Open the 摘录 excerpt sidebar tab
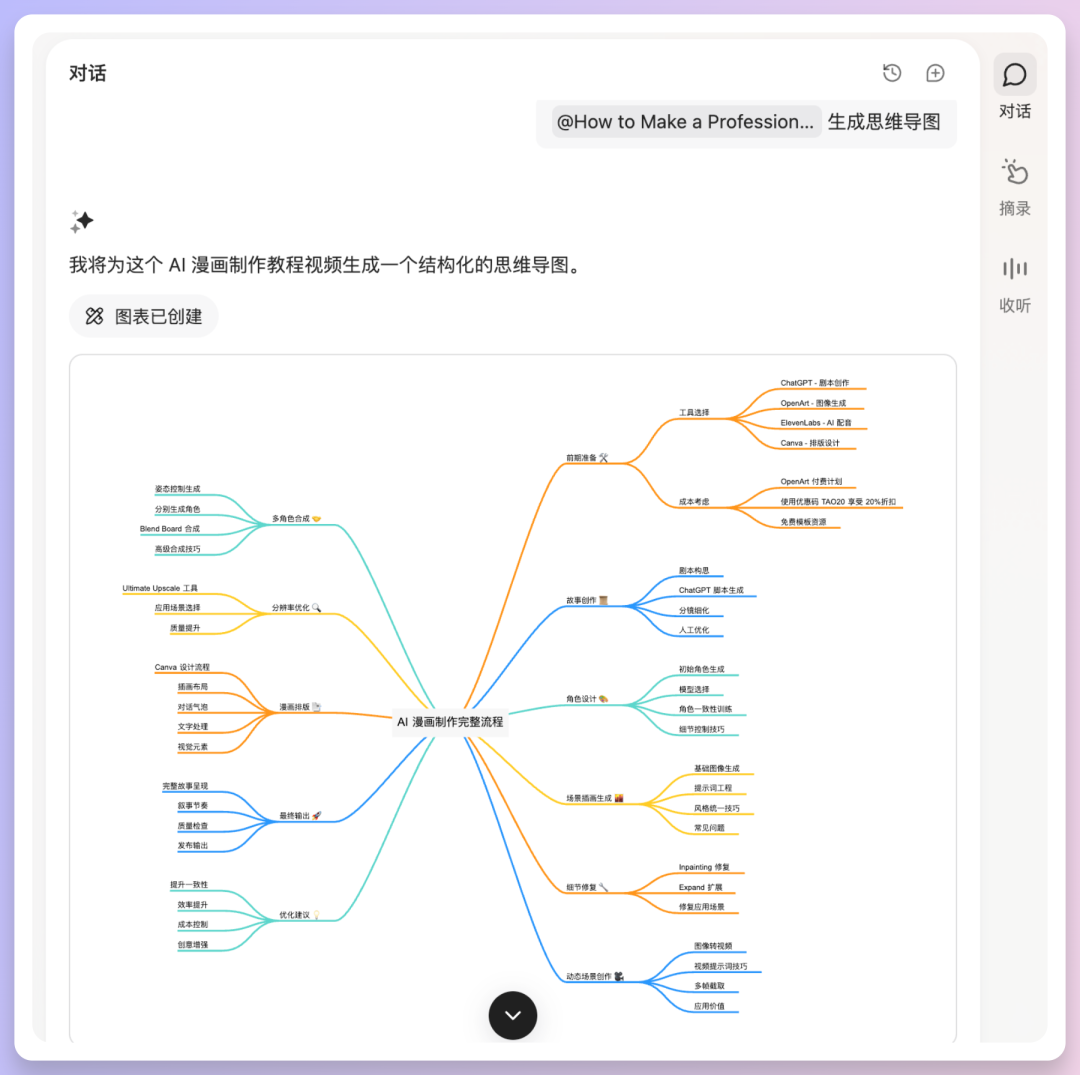Viewport: 1080px width, 1075px height. coord(1014,186)
